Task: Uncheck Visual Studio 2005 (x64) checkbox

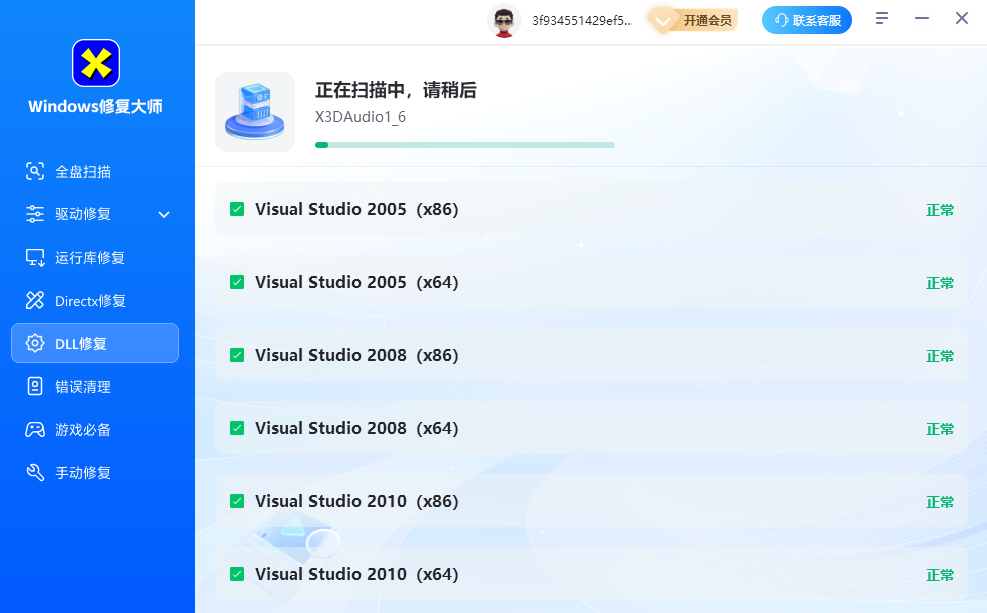Action: (x=237, y=282)
